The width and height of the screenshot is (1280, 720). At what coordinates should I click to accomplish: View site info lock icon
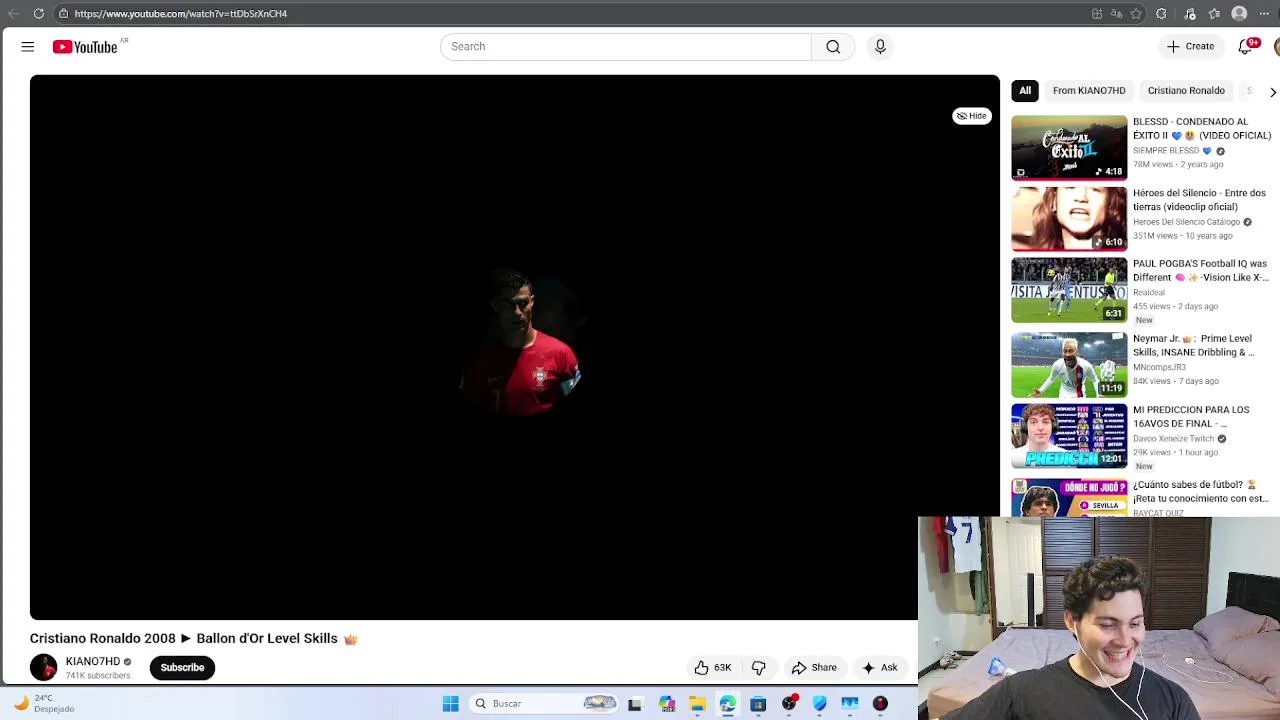coord(63,14)
